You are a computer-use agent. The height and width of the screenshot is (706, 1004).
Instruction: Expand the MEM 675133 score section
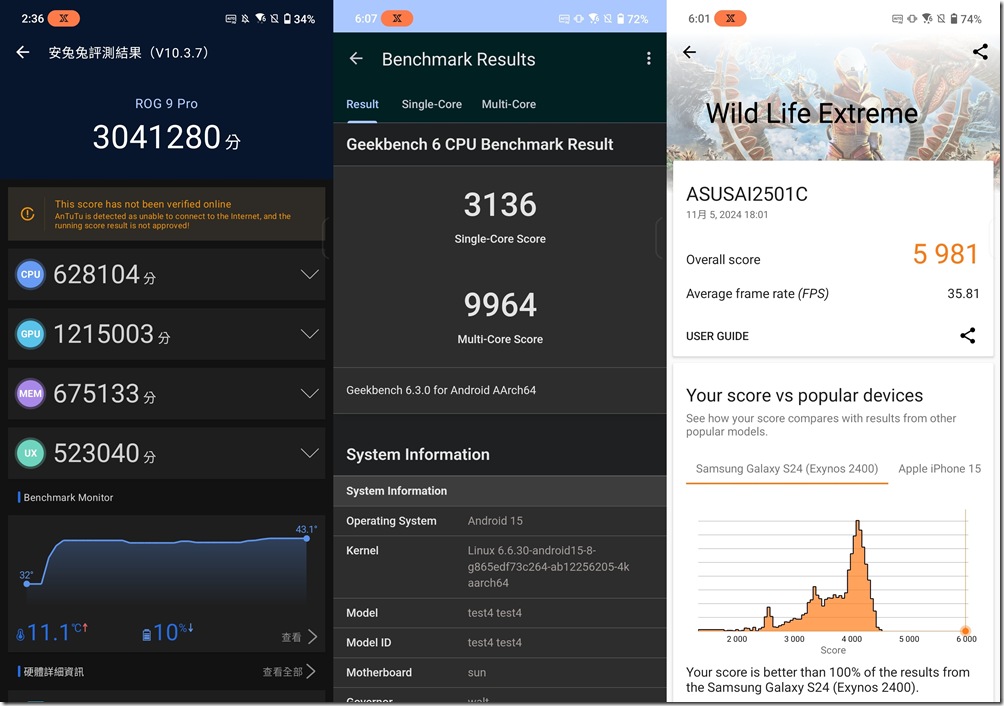(x=309, y=394)
